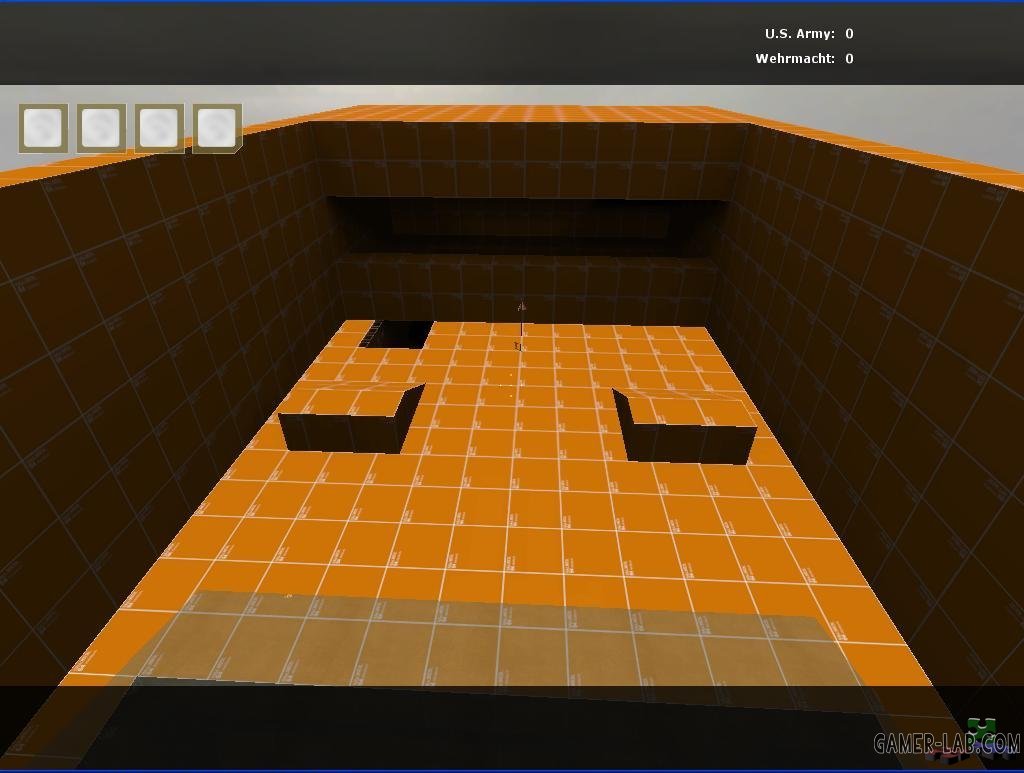Click the translucent tan panel on floor
This screenshot has height=773, width=1024.
[480, 640]
